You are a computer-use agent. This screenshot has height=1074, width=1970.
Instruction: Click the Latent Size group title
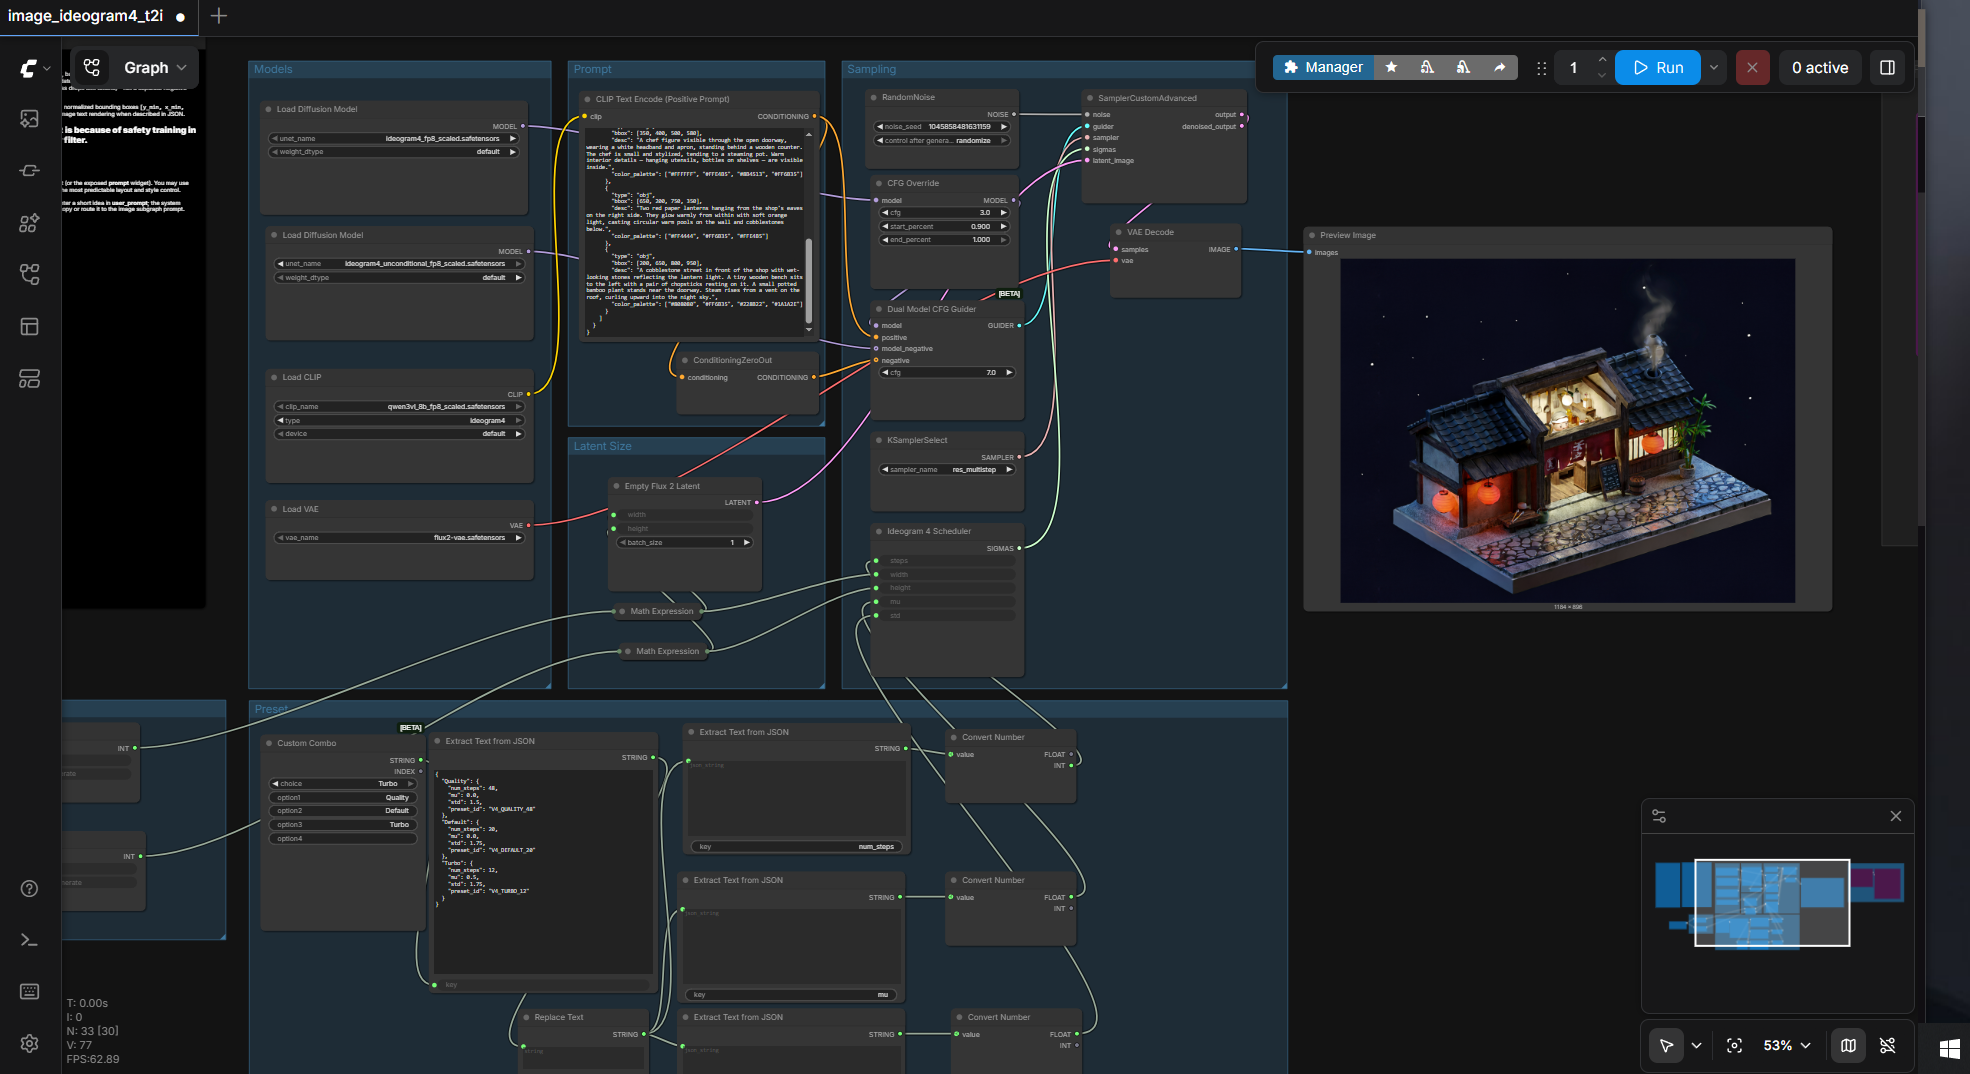(x=602, y=446)
